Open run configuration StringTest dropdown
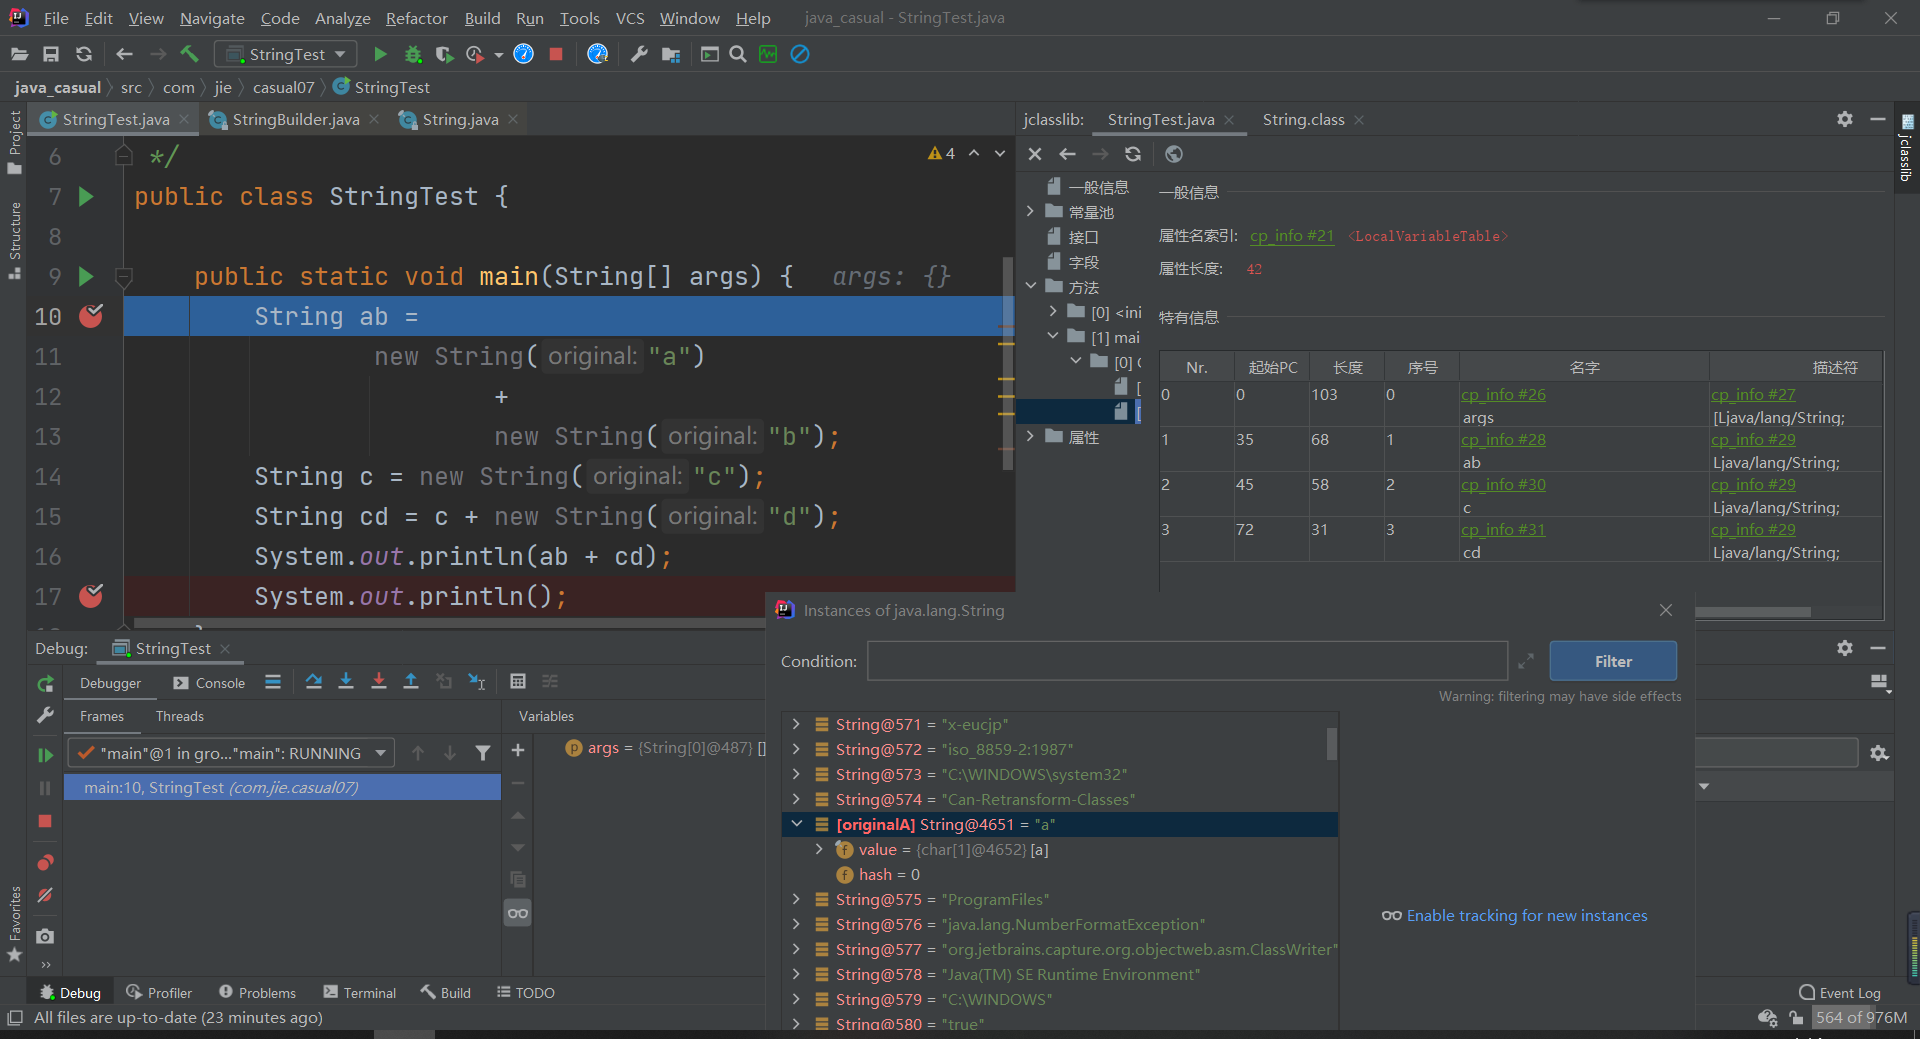Screen dimensions: 1920x1039 point(286,54)
